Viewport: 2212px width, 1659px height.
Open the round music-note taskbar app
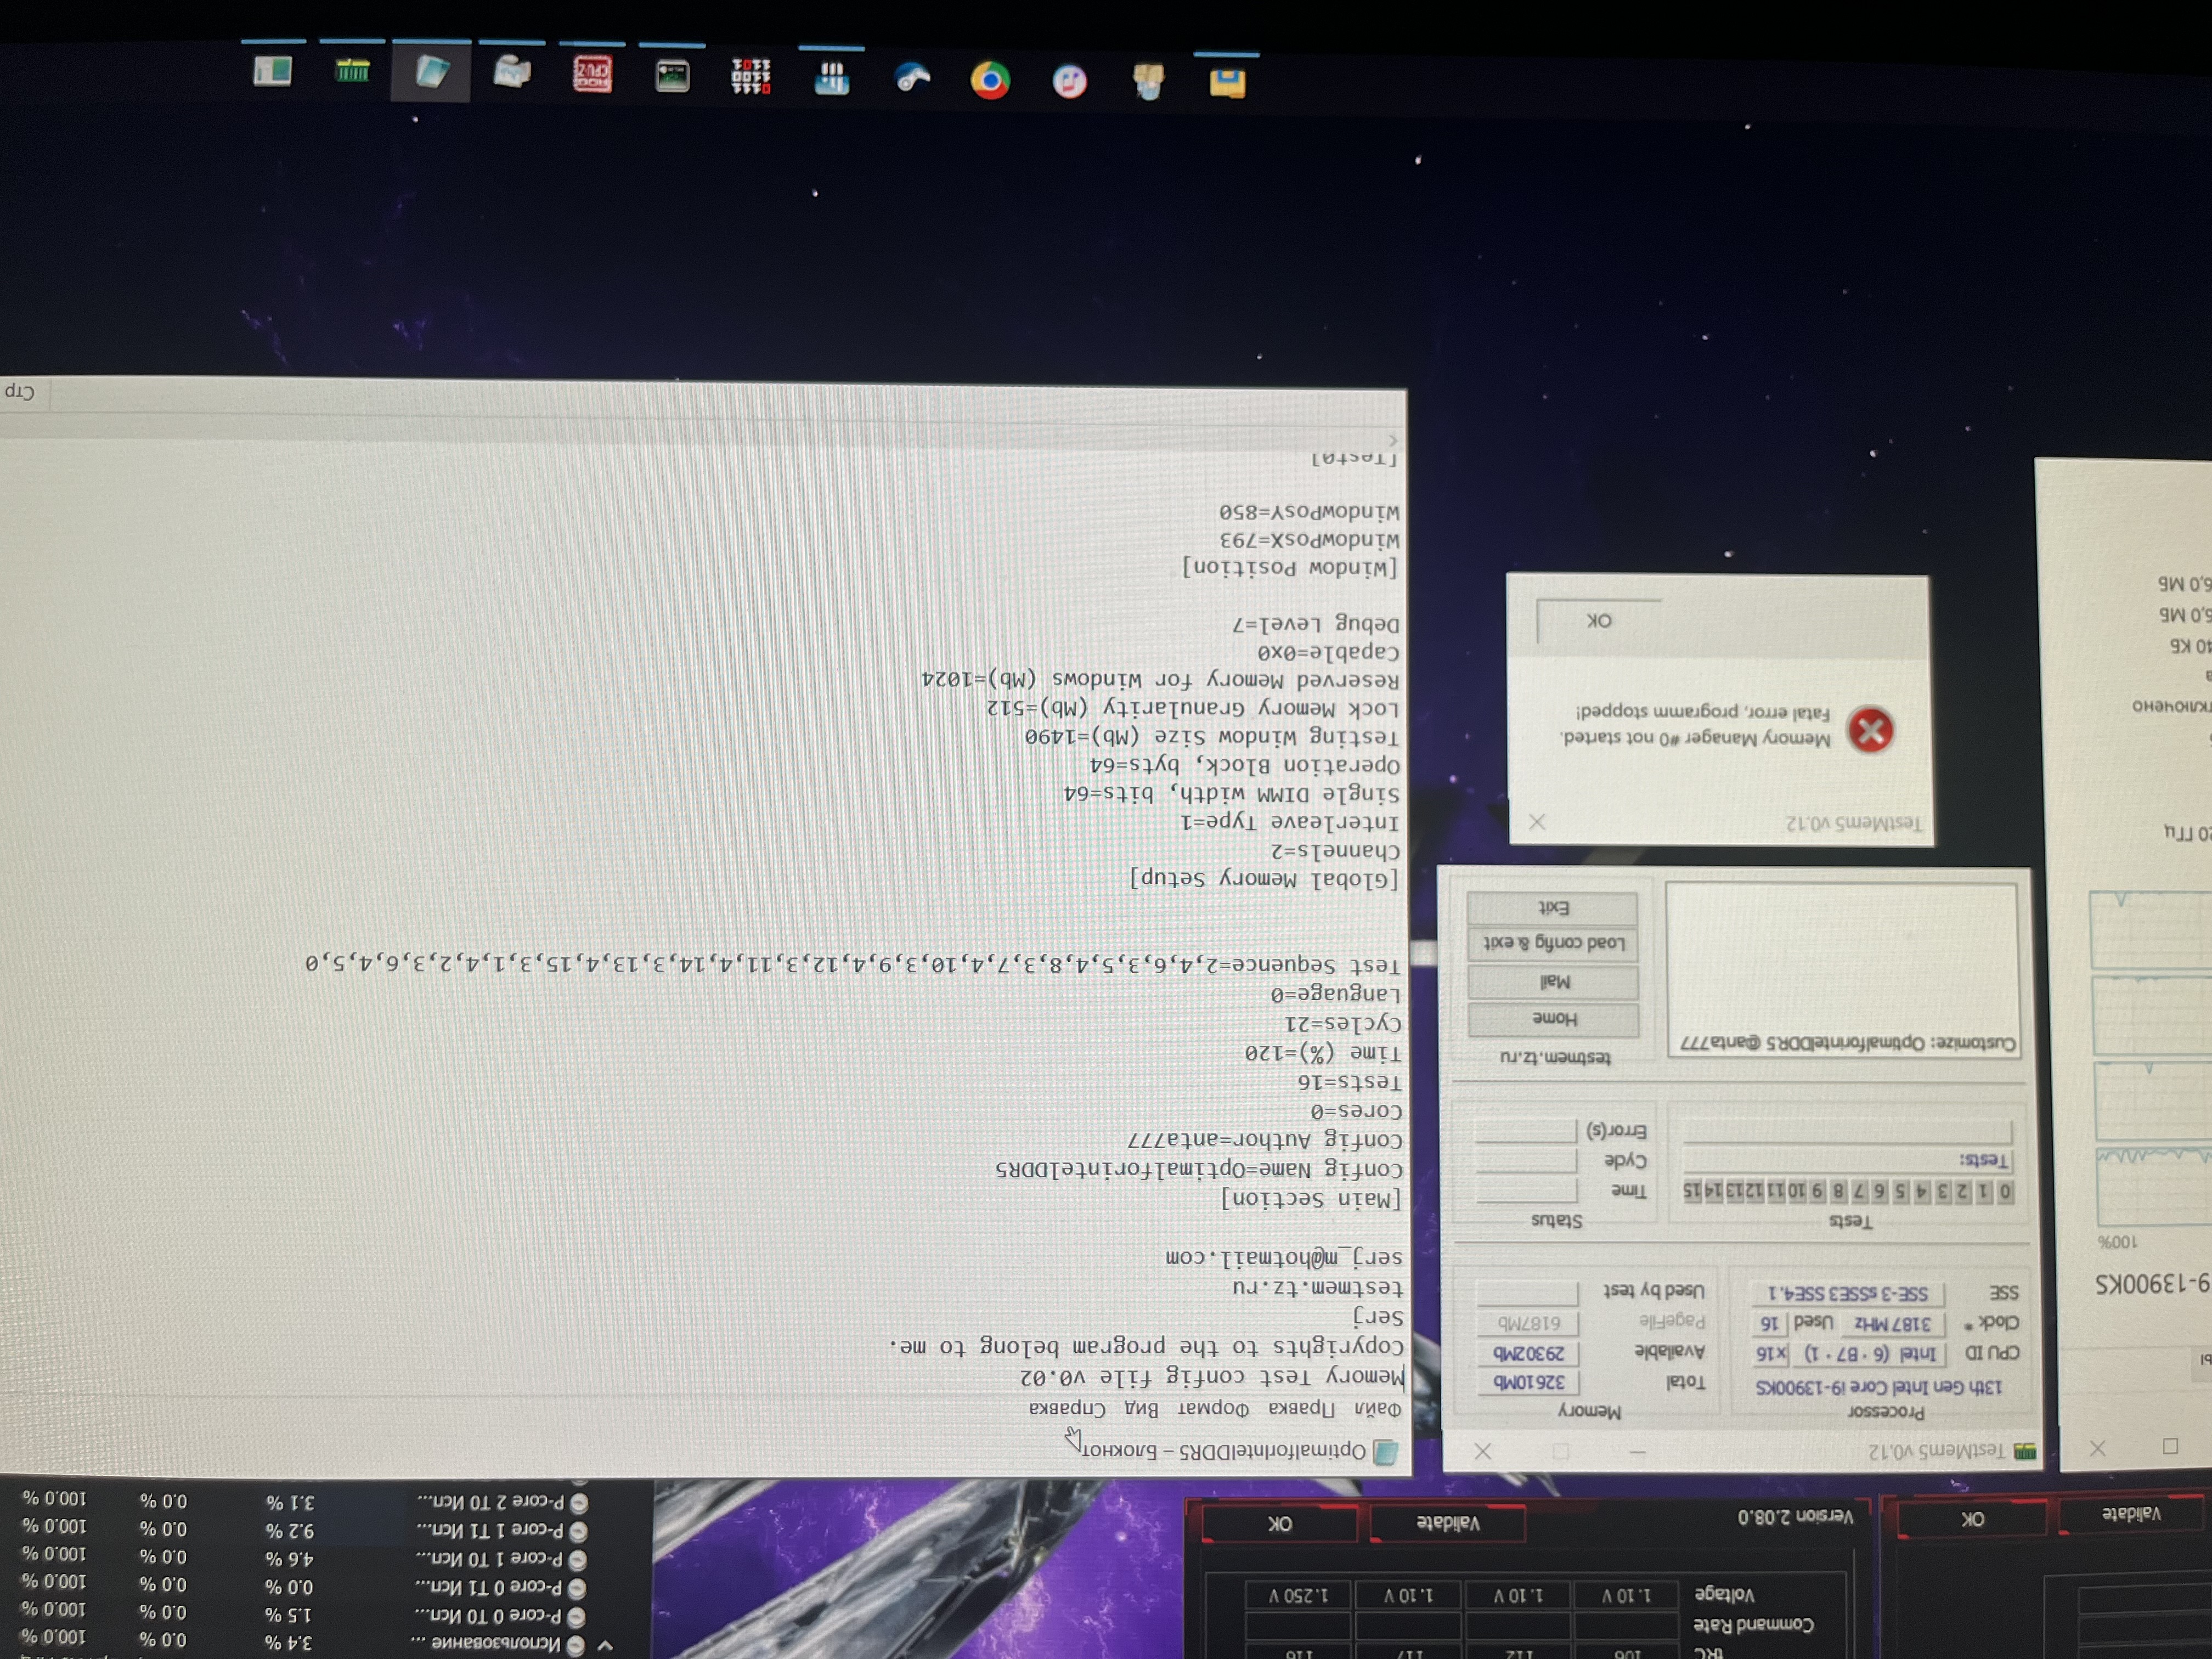(1069, 81)
